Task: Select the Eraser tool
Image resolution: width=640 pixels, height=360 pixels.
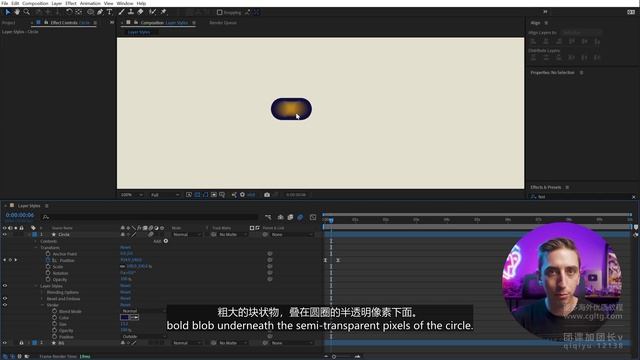Action: [x=140, y=12]
